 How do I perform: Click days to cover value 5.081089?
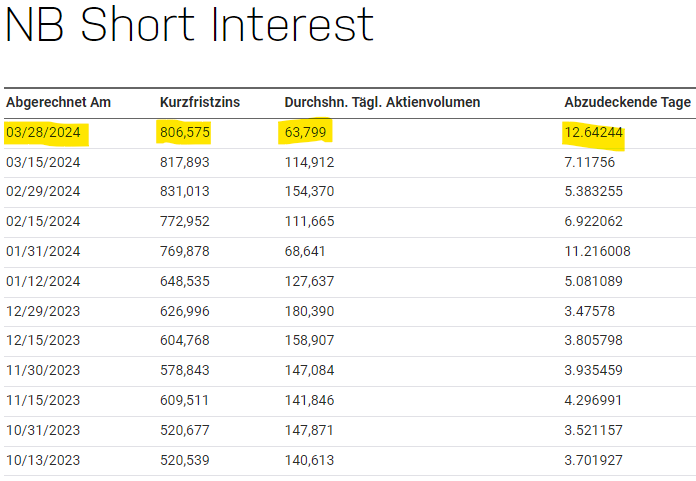[x=598, y=281]
